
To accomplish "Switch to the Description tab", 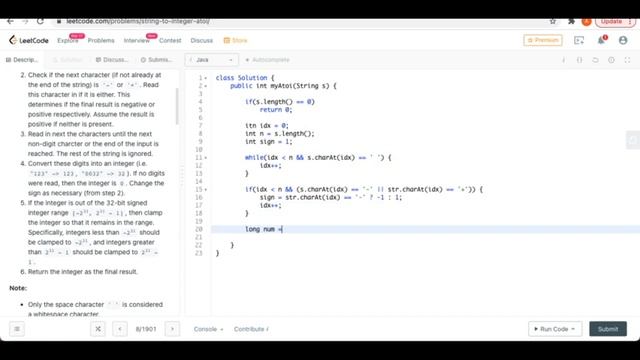I will [x=22, y=60].
